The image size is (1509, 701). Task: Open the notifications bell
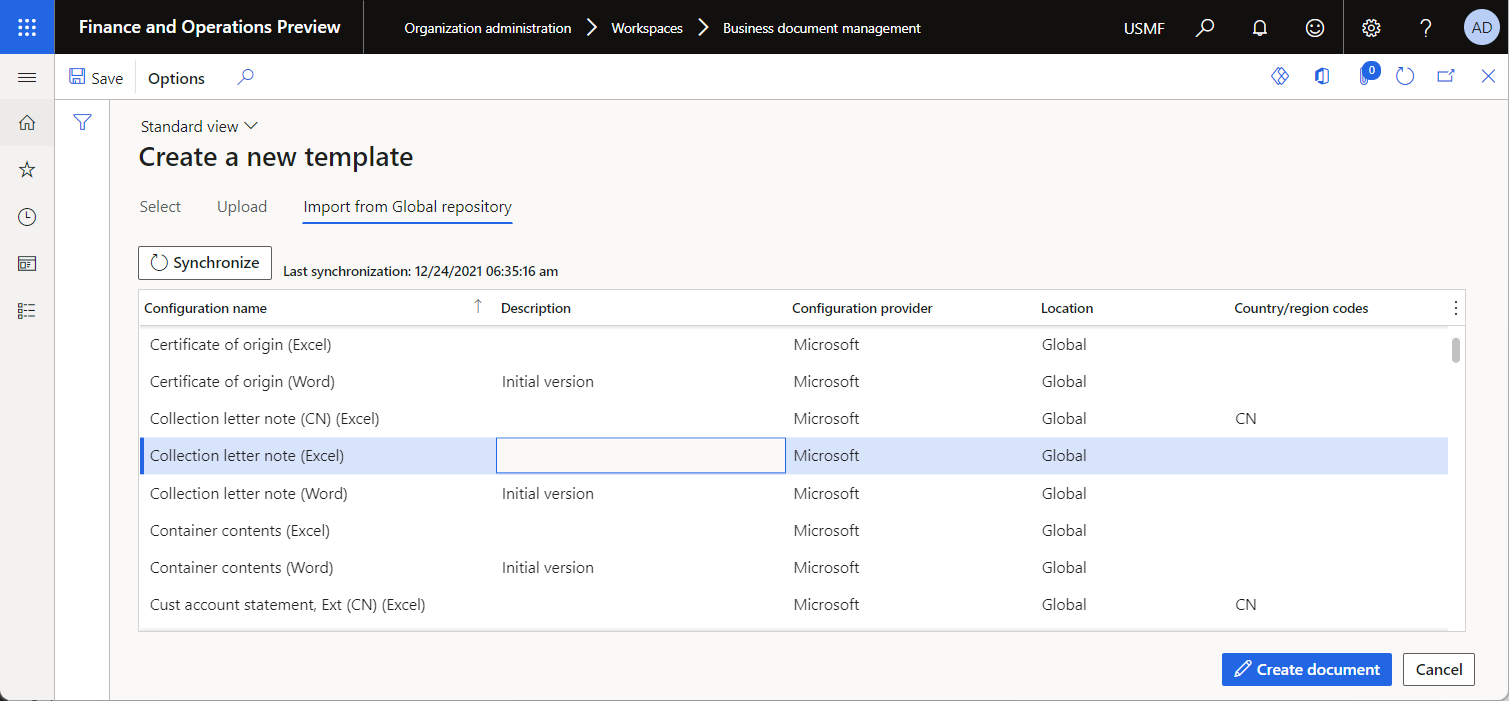click(1259, 27)
